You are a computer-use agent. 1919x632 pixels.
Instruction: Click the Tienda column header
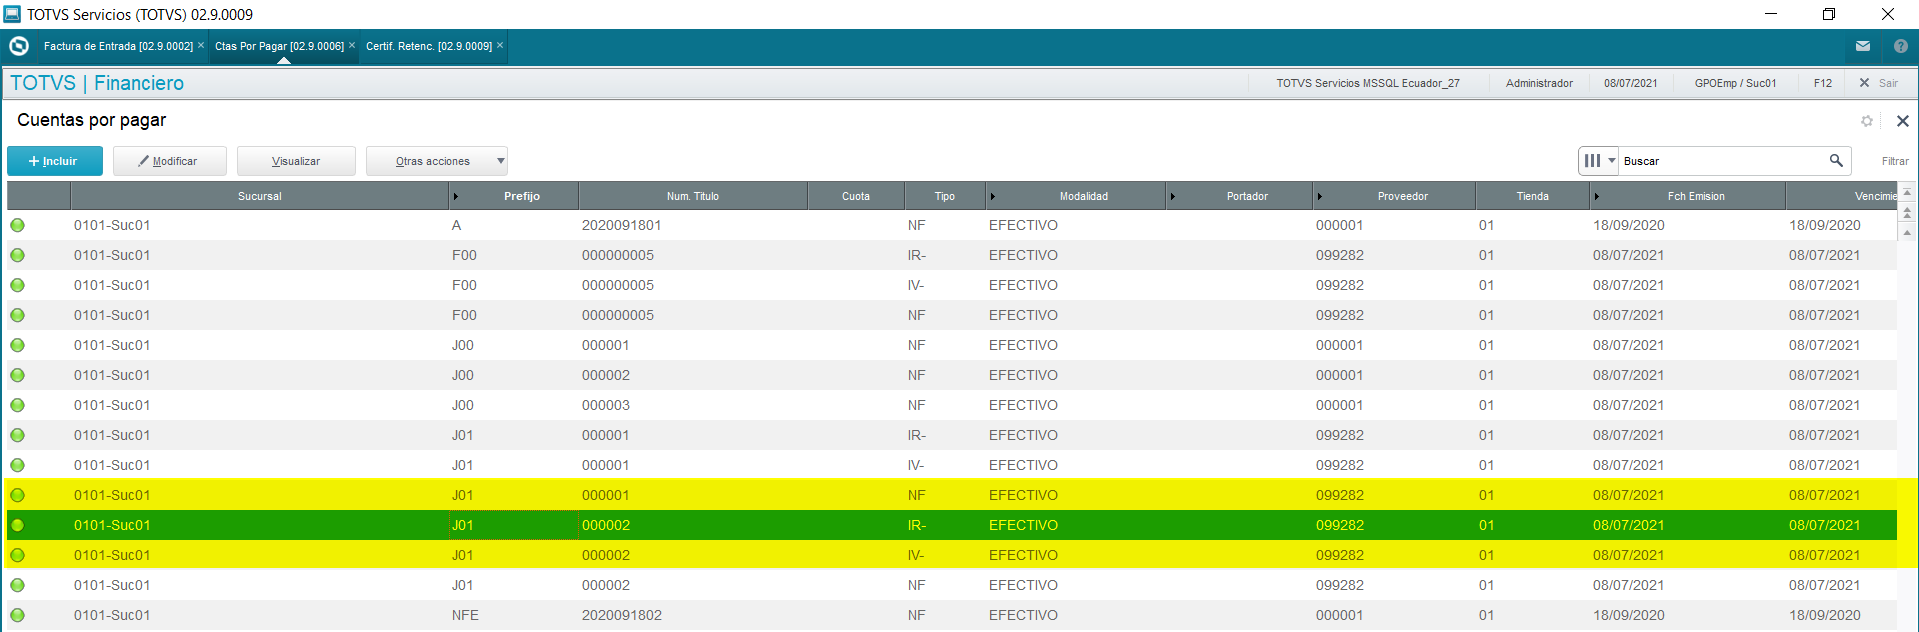click(x=1532, y=196)
